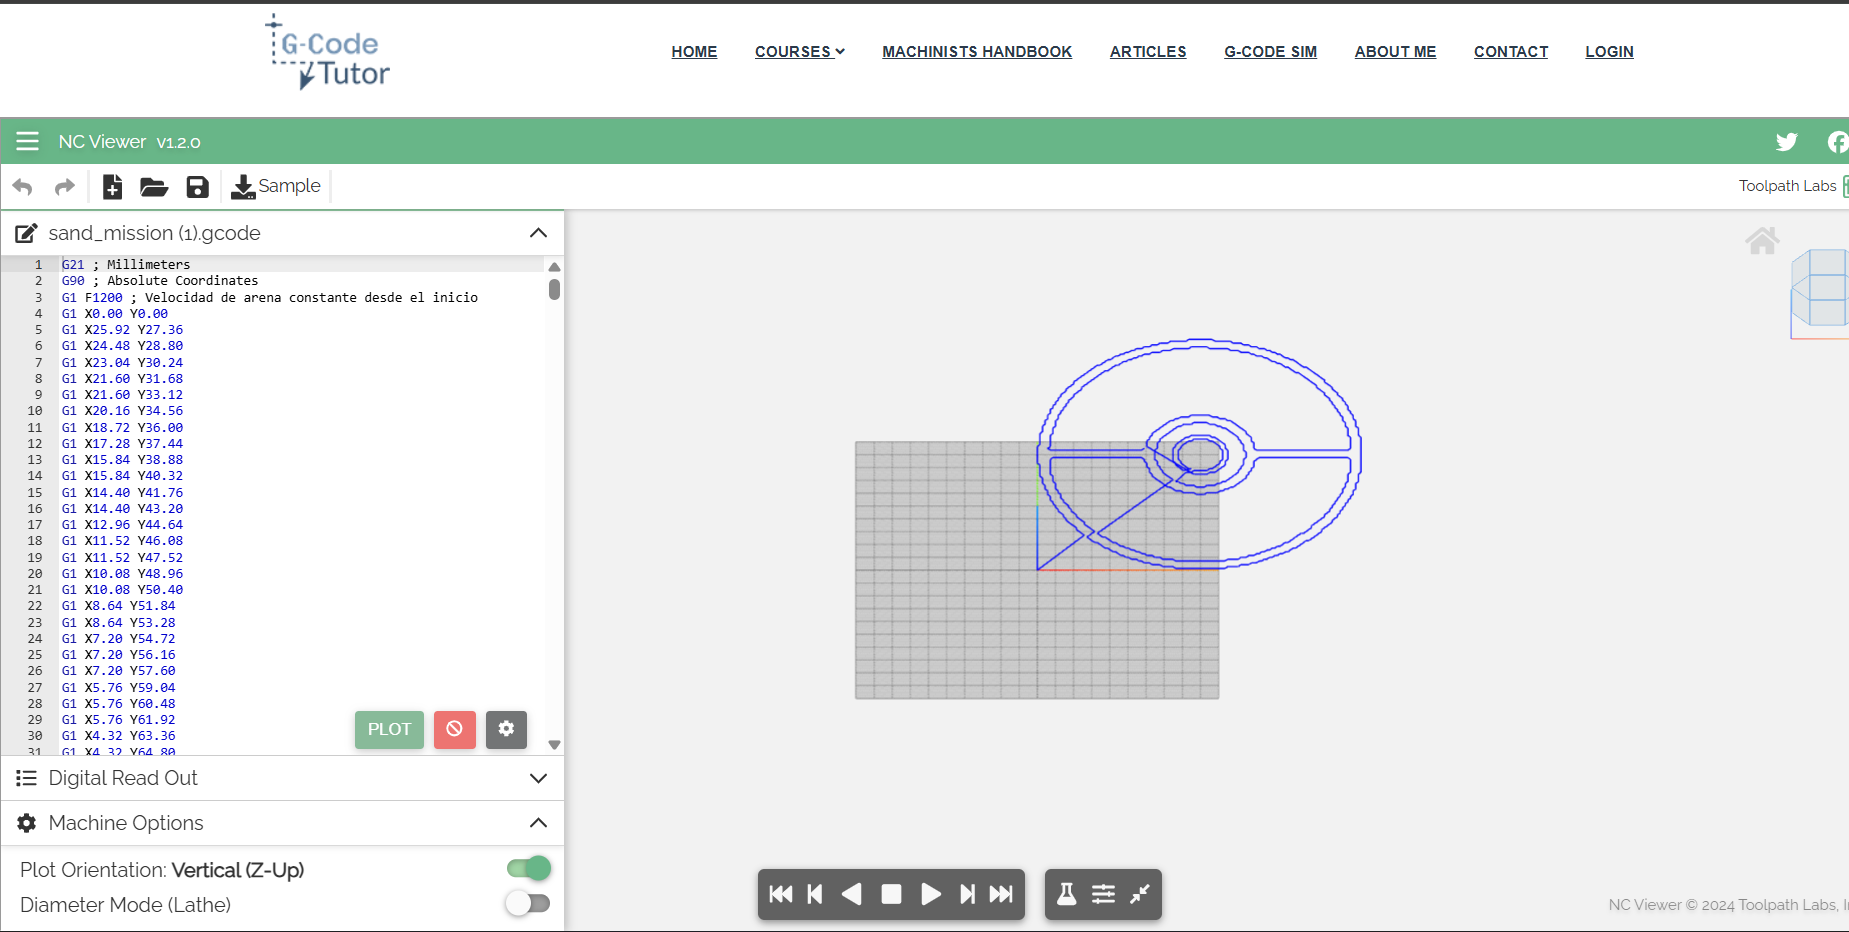
Task: Select line 'G1 F1200 ; Velocidad de arena'
Action: 270,298
